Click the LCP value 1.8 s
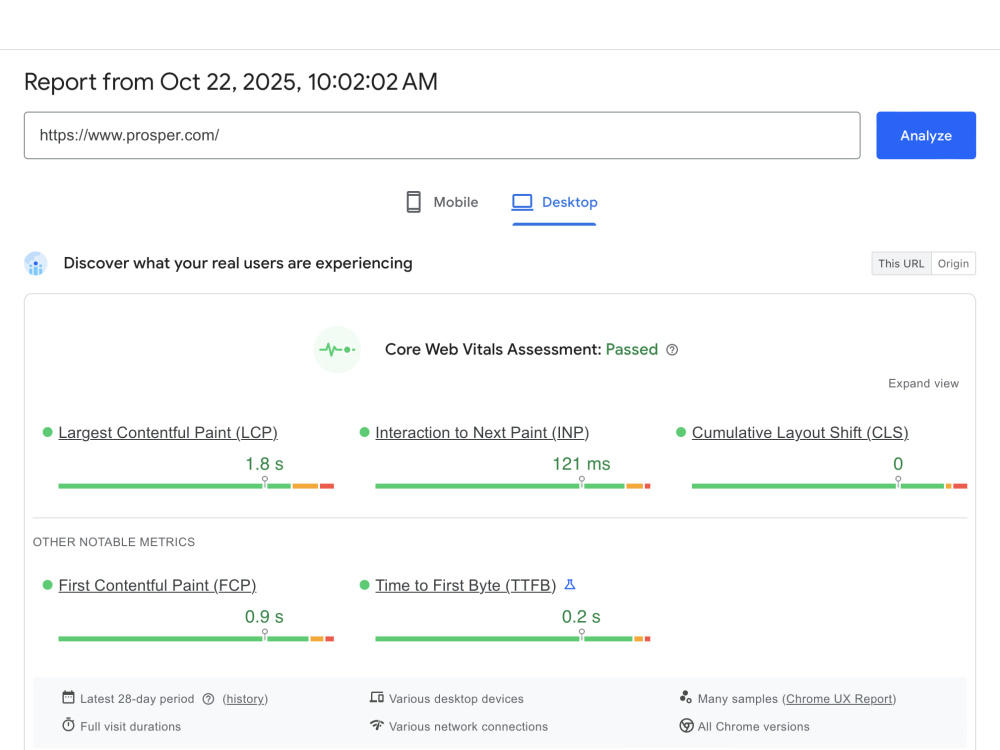The height and width of the screenshot is (750, 1000). click(264, 464)
